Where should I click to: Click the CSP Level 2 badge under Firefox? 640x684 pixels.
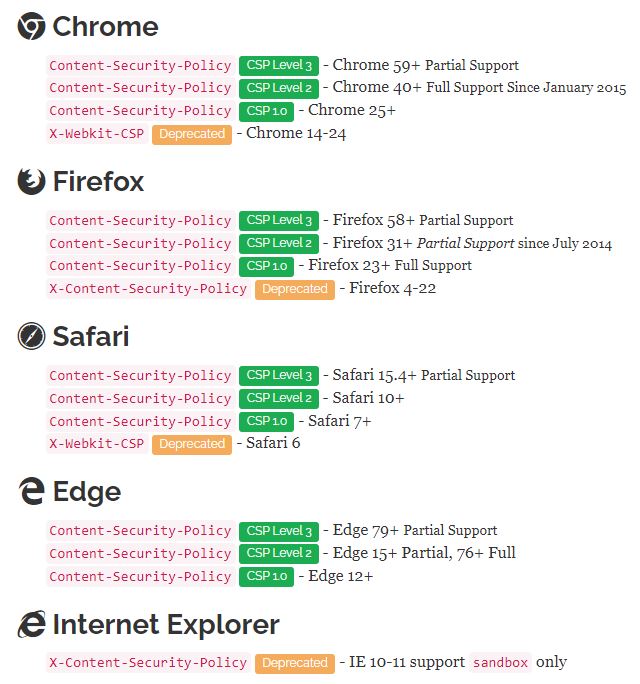tap(279, 243)
